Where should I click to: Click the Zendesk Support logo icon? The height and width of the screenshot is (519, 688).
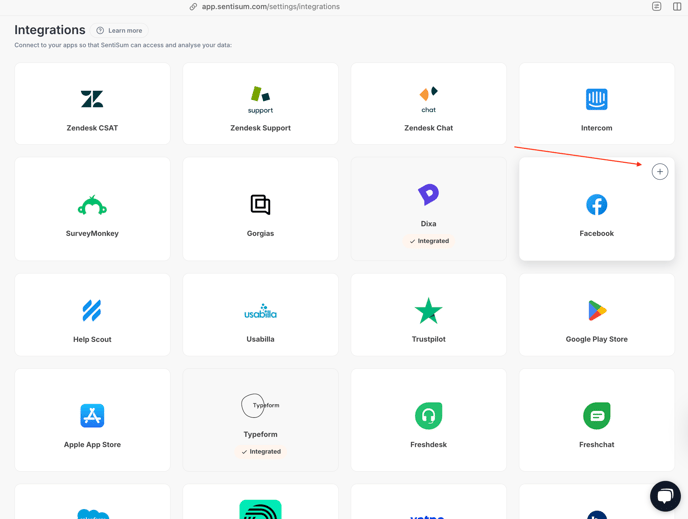(x=260, y=100)
